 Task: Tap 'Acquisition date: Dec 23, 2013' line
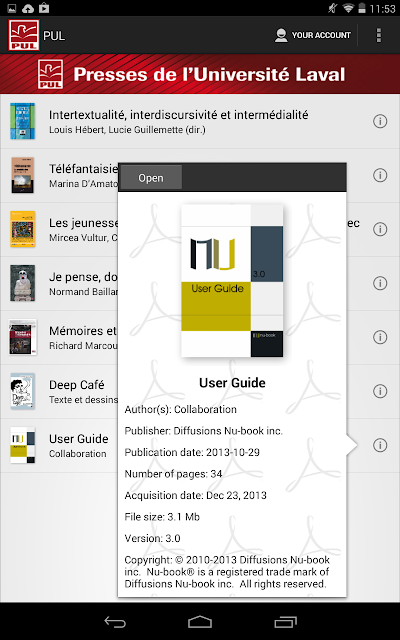tap(195, 496)
